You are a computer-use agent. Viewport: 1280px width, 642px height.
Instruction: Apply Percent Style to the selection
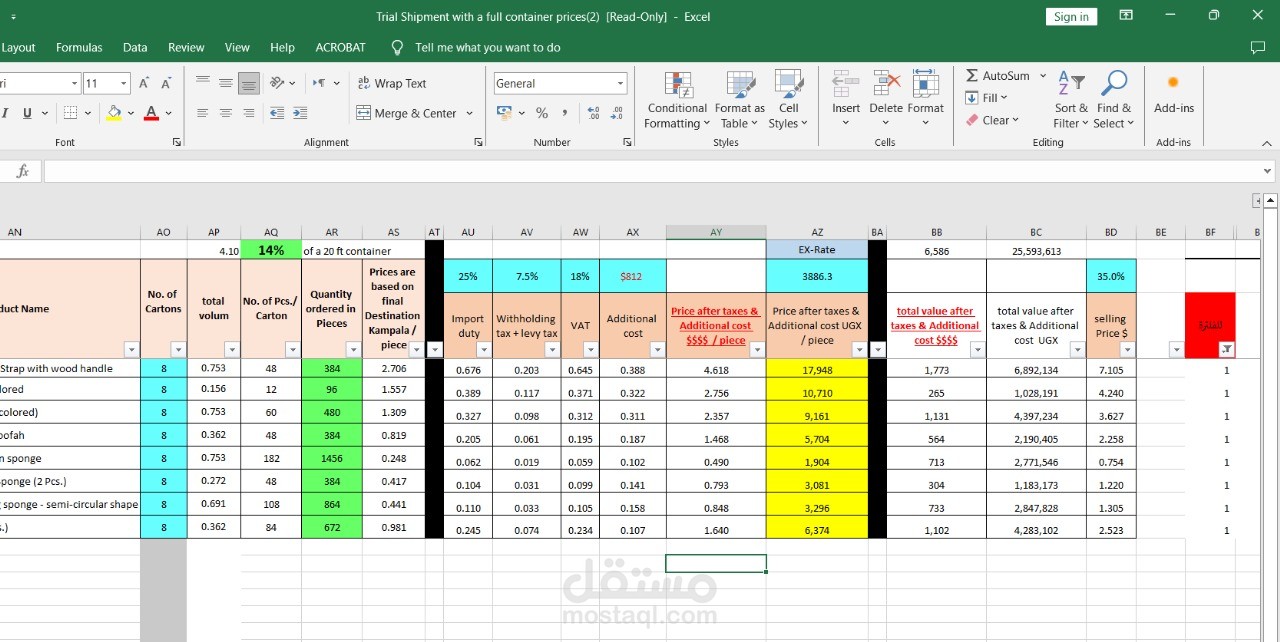click(542, 113)
